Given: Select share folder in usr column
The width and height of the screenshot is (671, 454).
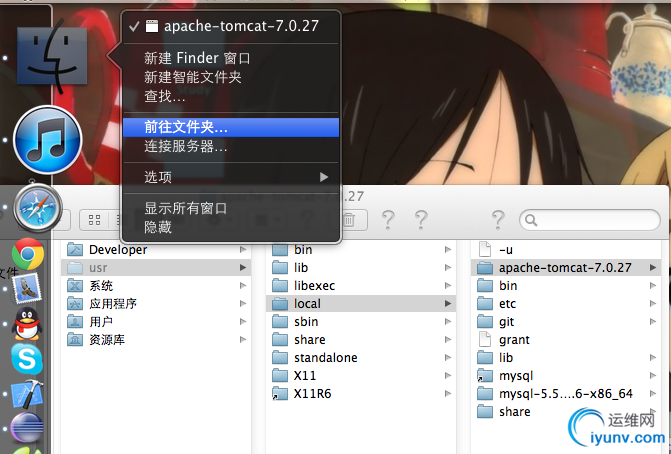Looking at the screenshot, I should (x=361, y=339).
